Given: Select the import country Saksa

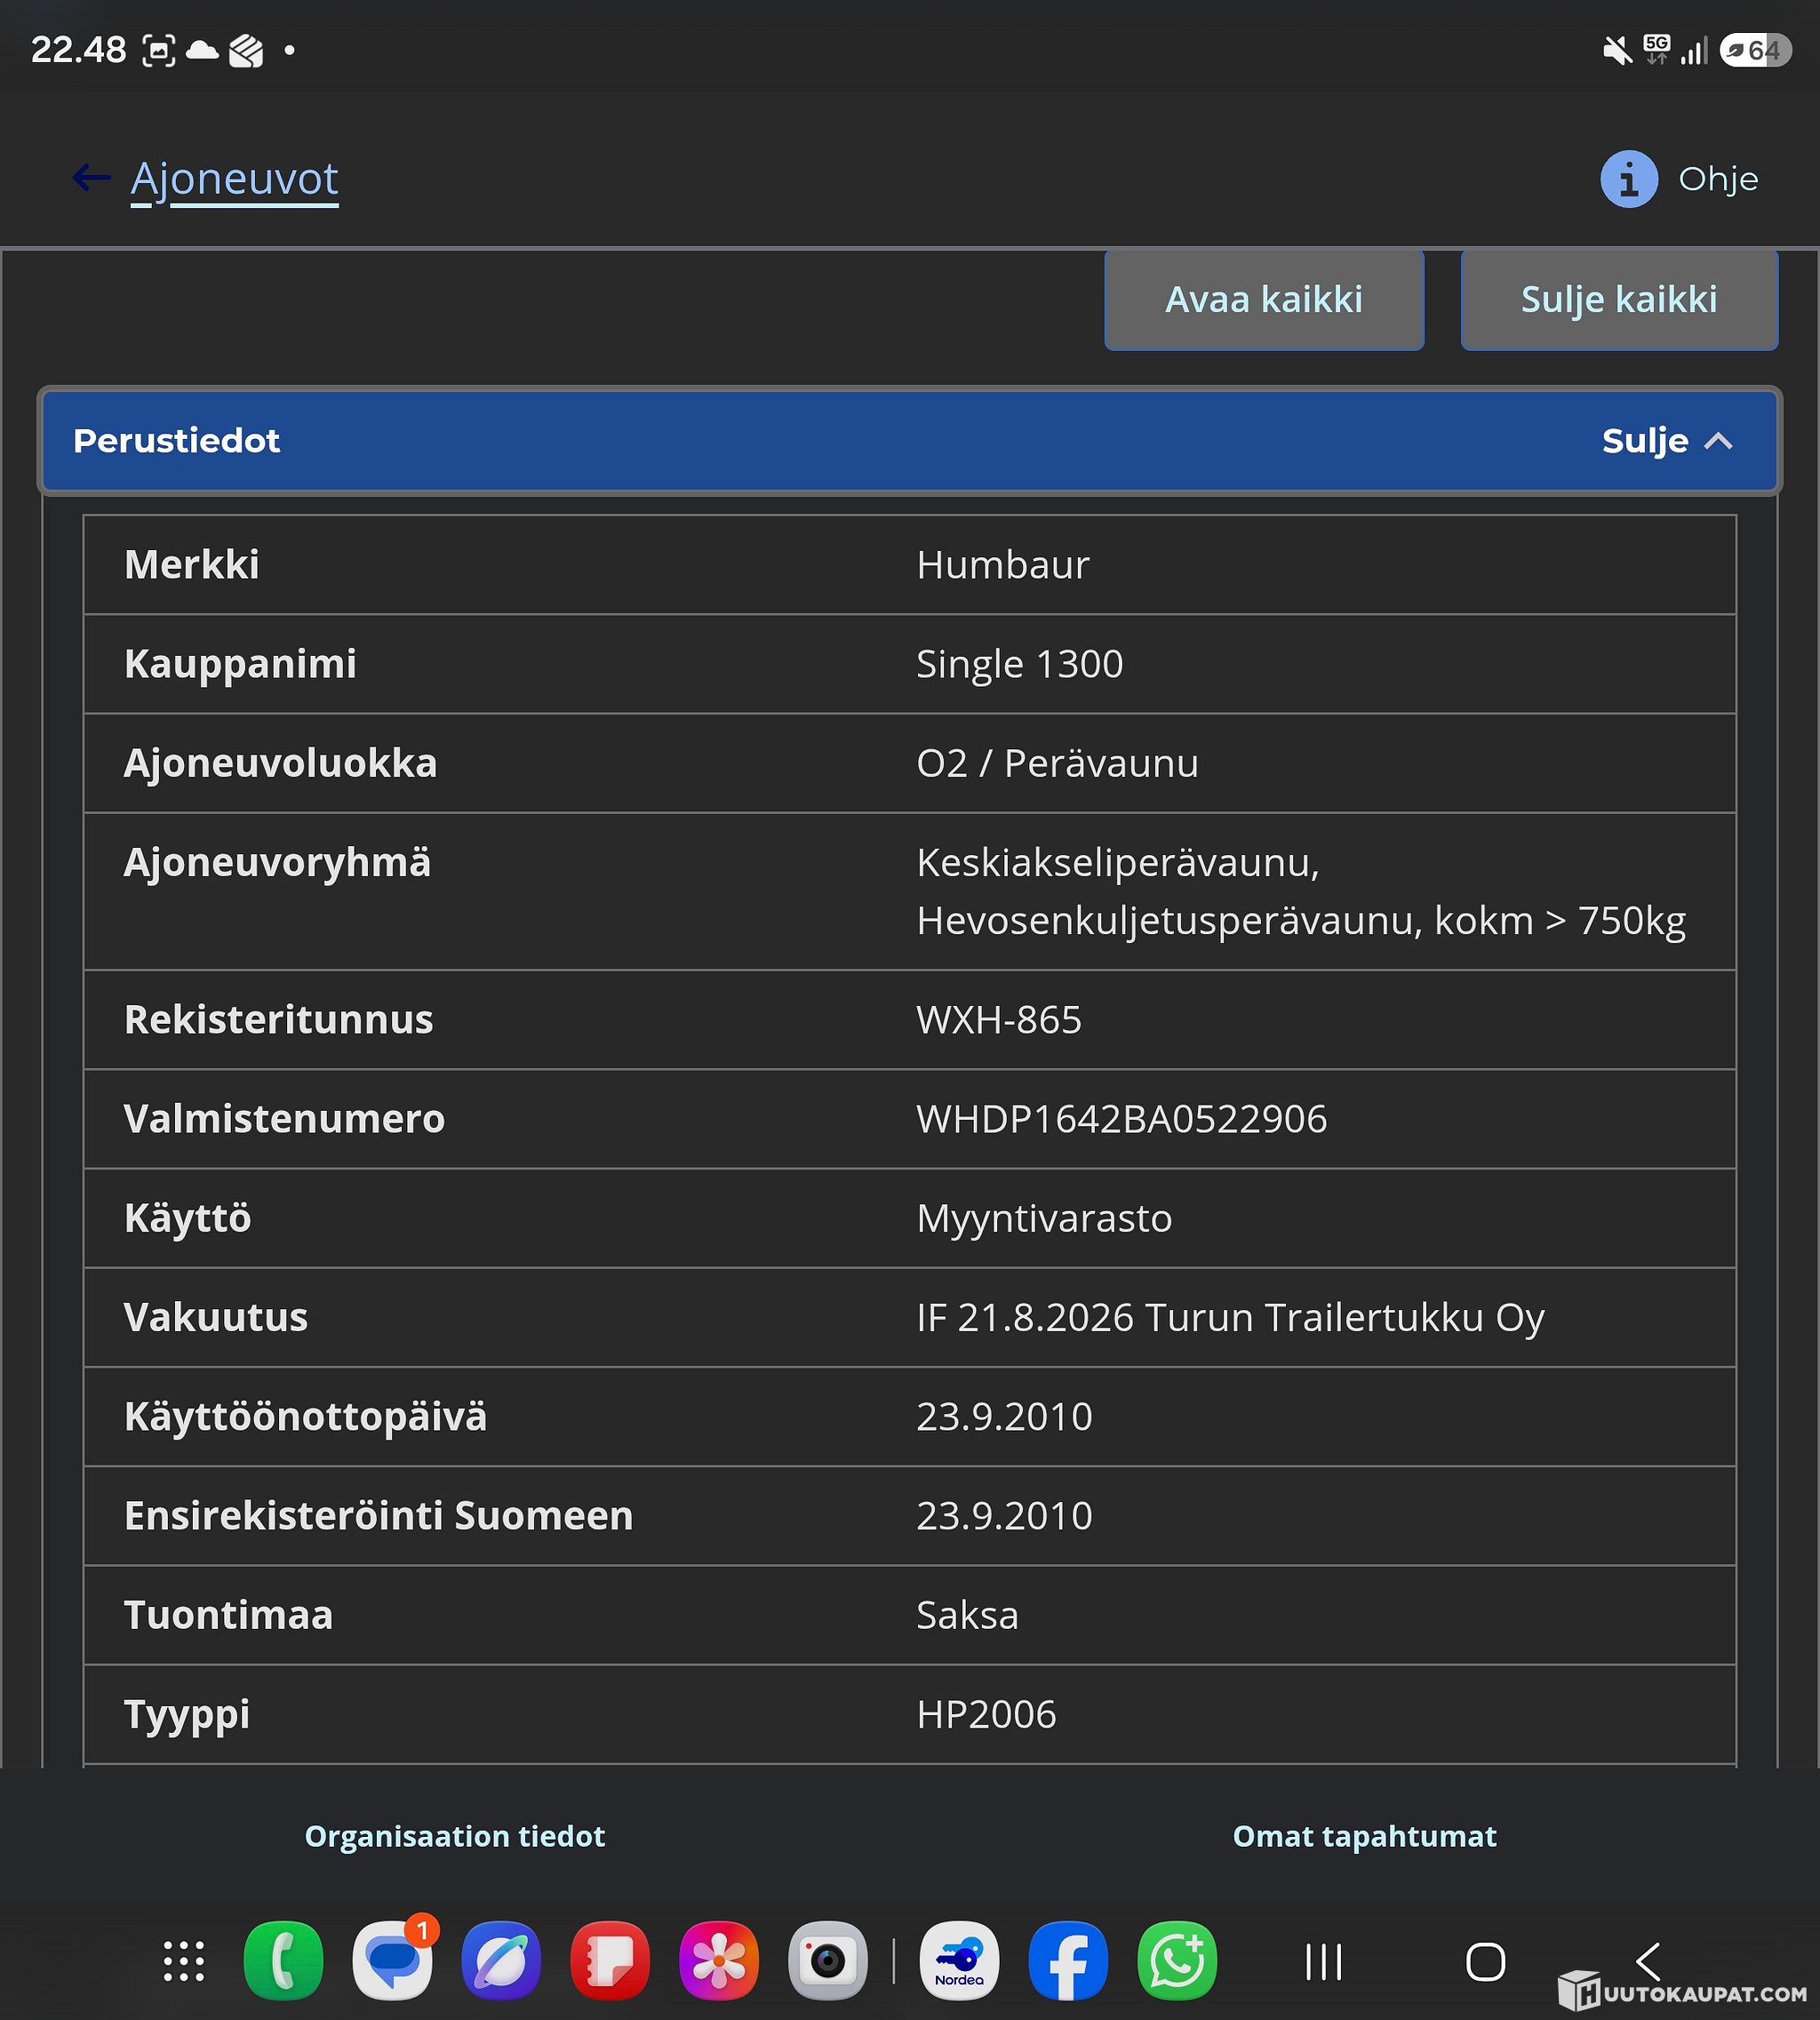Looking at the screenshot, I should [x=967, y=1615].
